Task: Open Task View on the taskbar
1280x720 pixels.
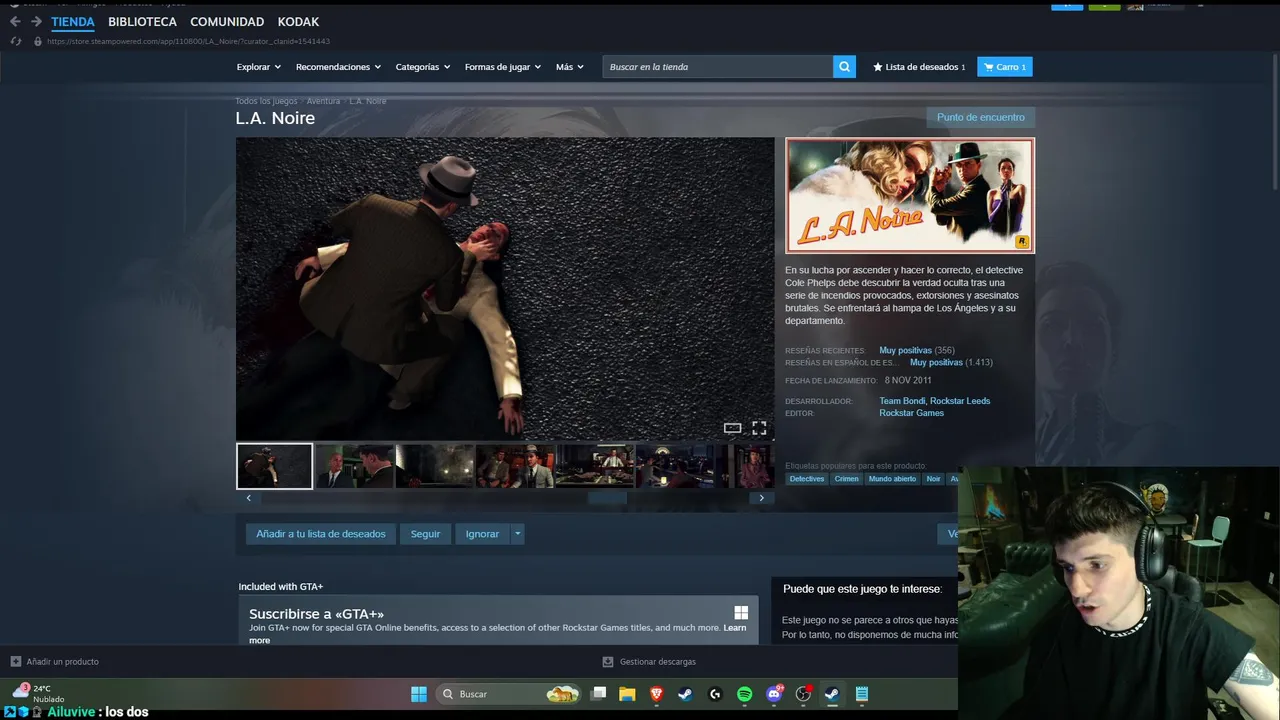Action: [598, 694]
